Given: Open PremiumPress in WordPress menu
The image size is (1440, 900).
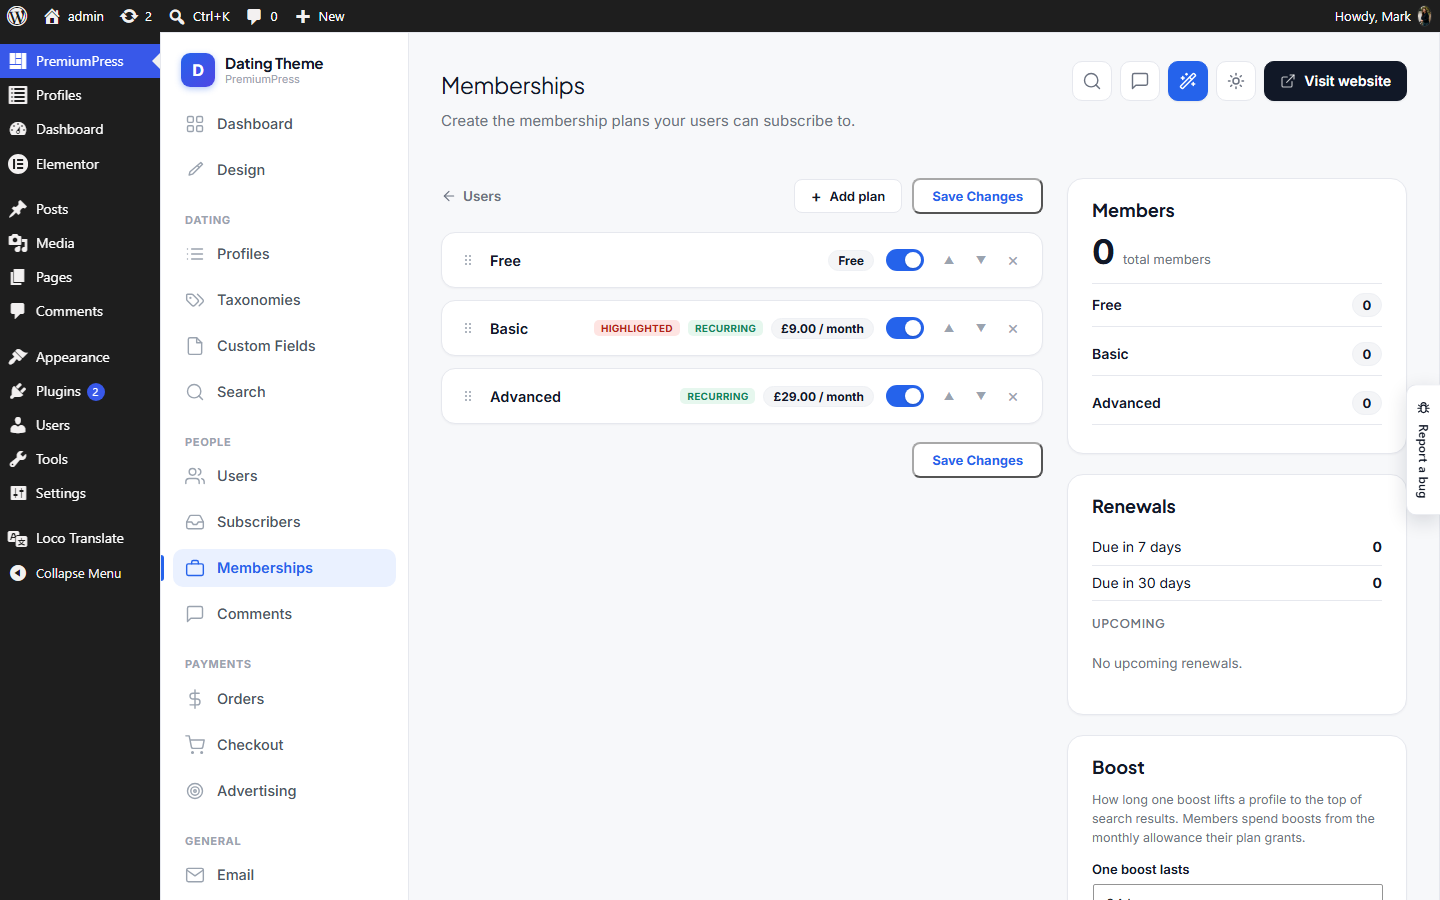Looking at the screenshot, I should (80, 61).
